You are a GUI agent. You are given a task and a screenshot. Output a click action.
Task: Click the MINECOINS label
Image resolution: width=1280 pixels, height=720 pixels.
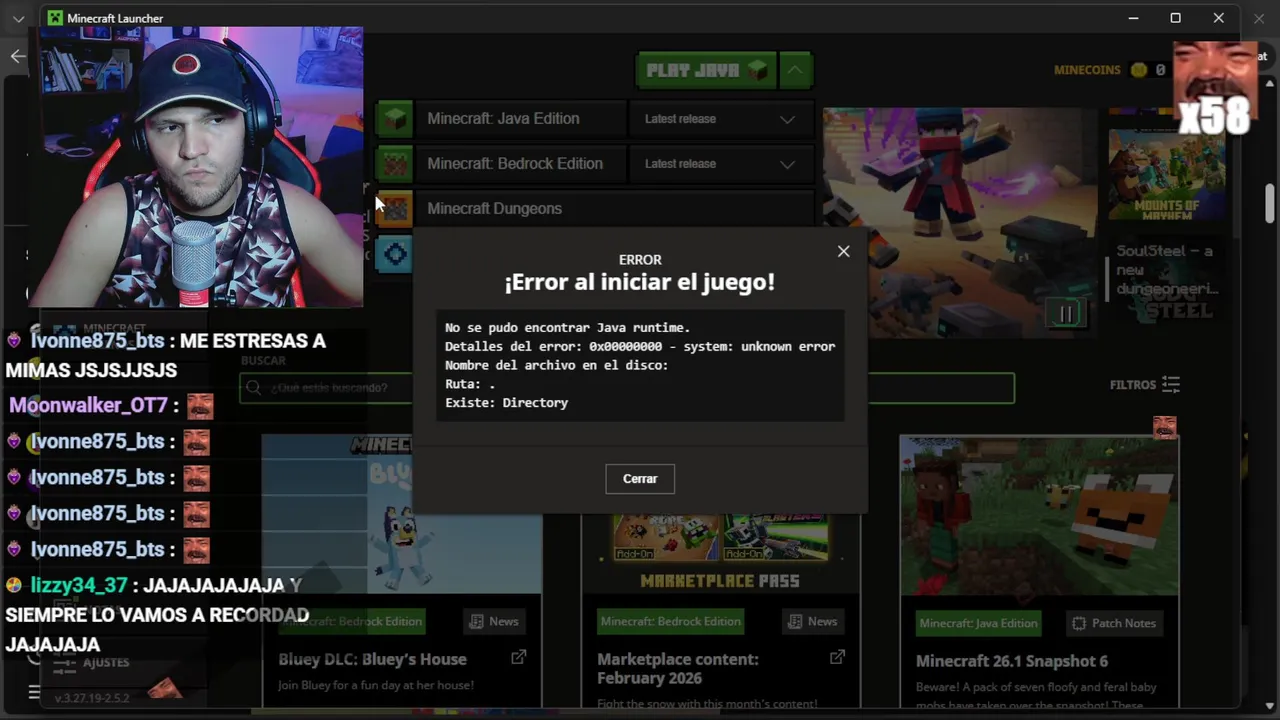tap(1087, 70)
